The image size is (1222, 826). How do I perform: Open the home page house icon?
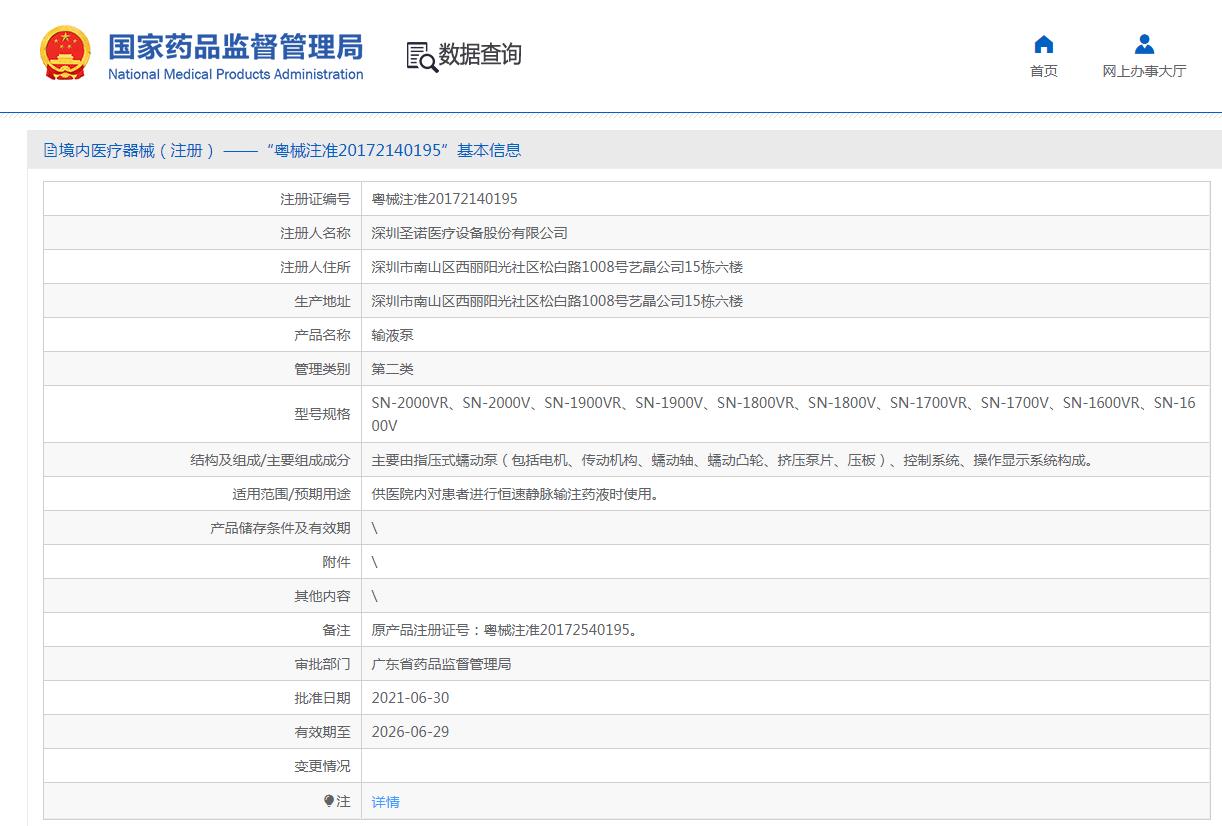pyautogui.click(x=1043, y=44)
